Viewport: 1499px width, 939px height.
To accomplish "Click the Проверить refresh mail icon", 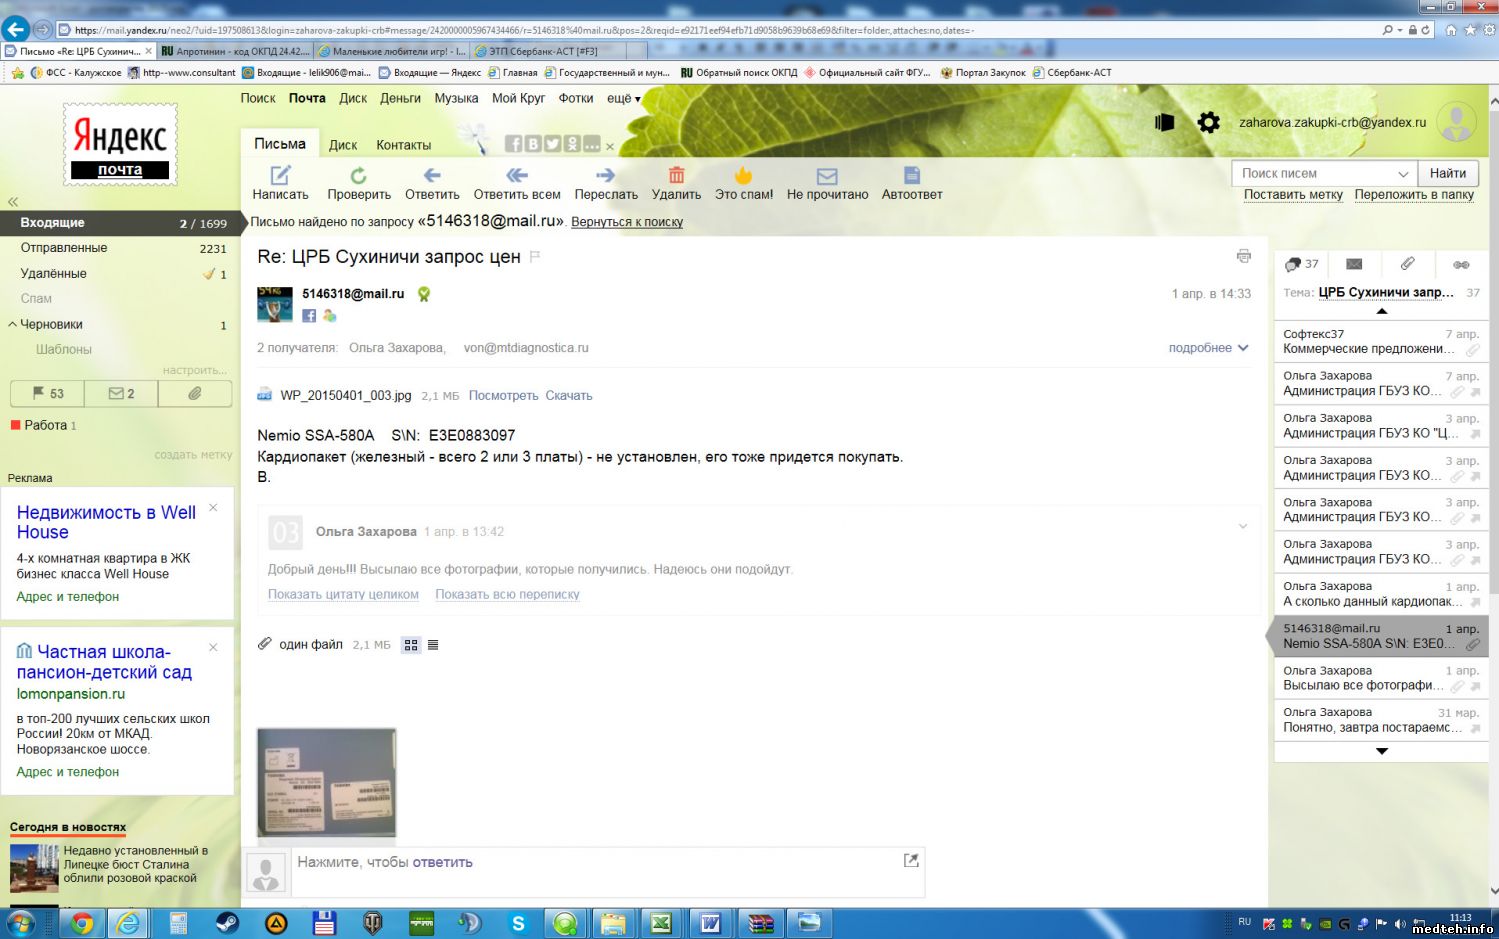I will pos(358,176).
